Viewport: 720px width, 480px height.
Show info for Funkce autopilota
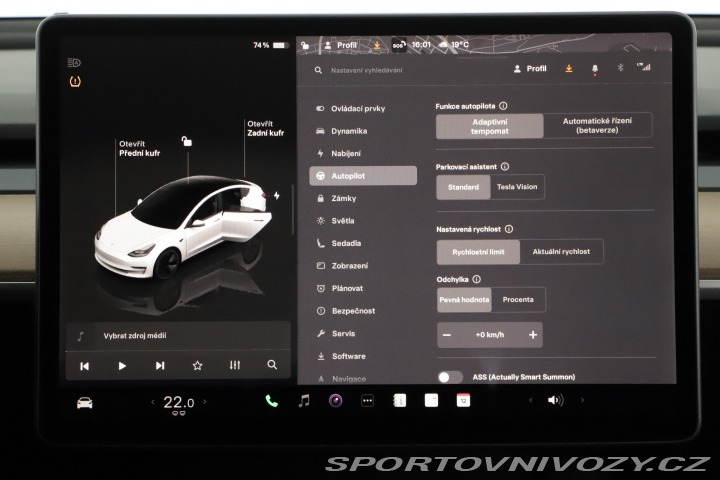click(x=503, y=106)
